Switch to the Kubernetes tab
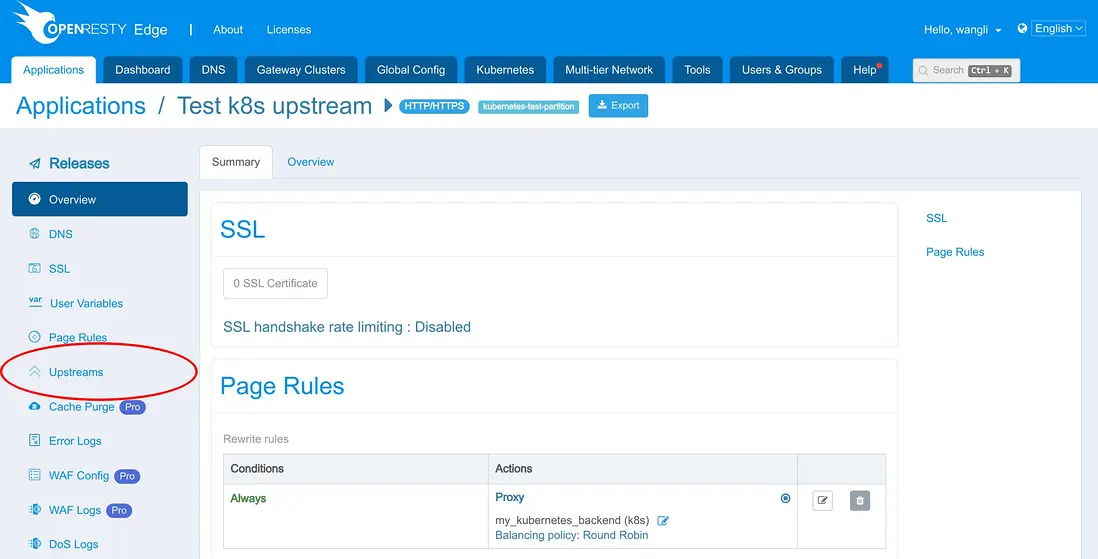 (x=505, y=70)
